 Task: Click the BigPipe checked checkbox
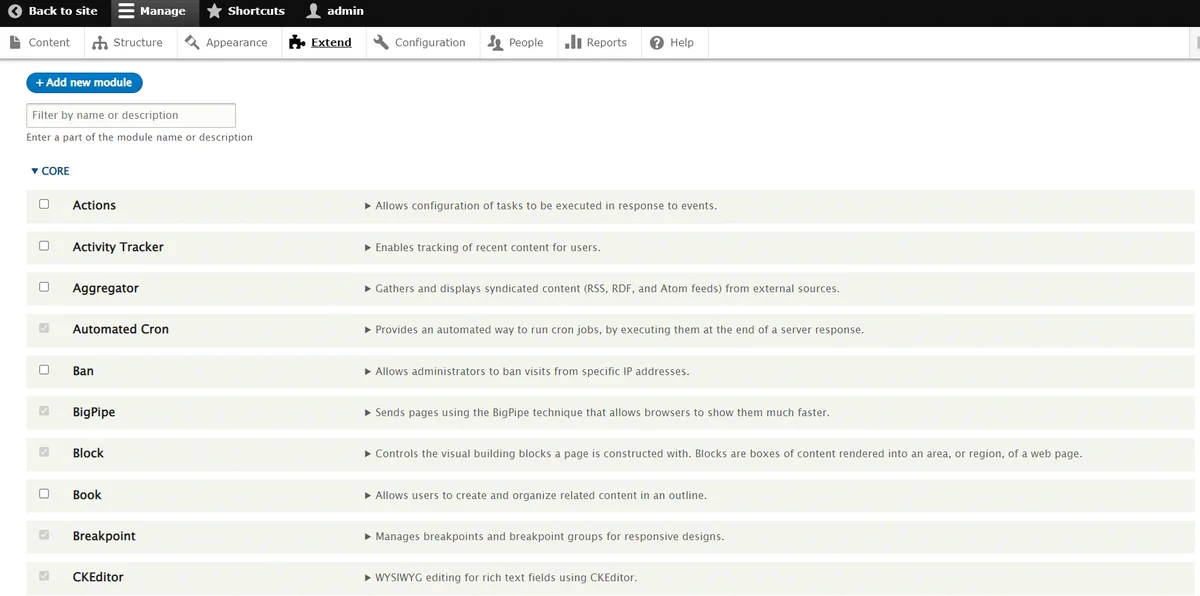click(x=44, y=411)
